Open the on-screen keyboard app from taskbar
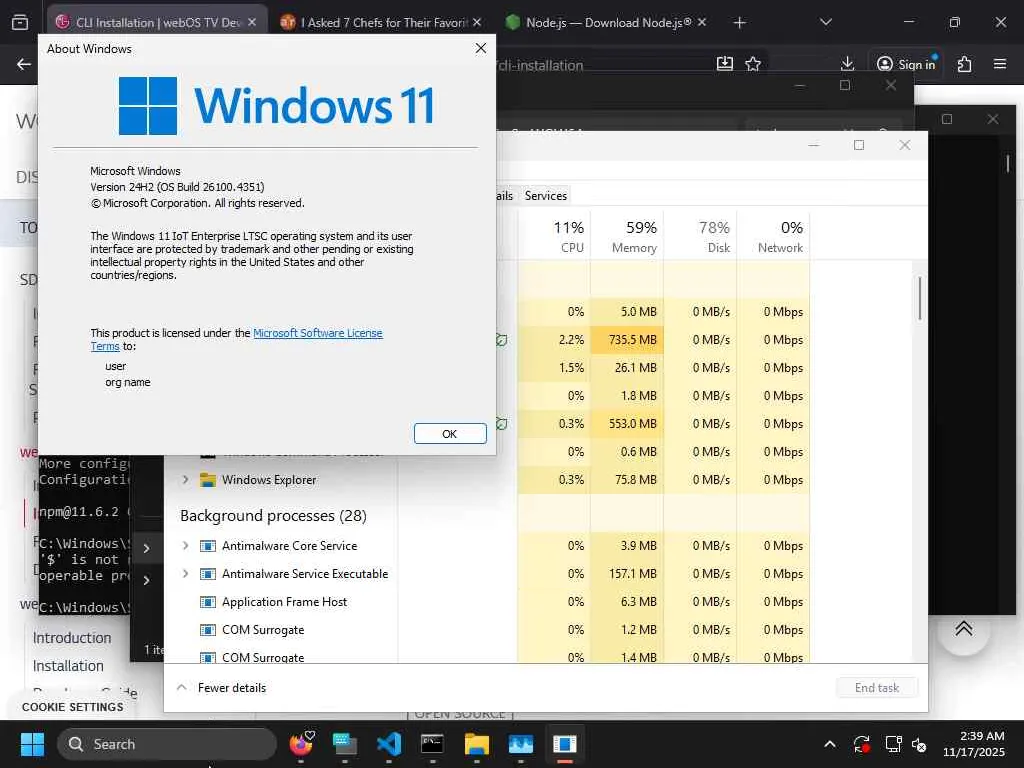Image resolution: width=1024 pixels, height=768 pixels. [345, 744]
